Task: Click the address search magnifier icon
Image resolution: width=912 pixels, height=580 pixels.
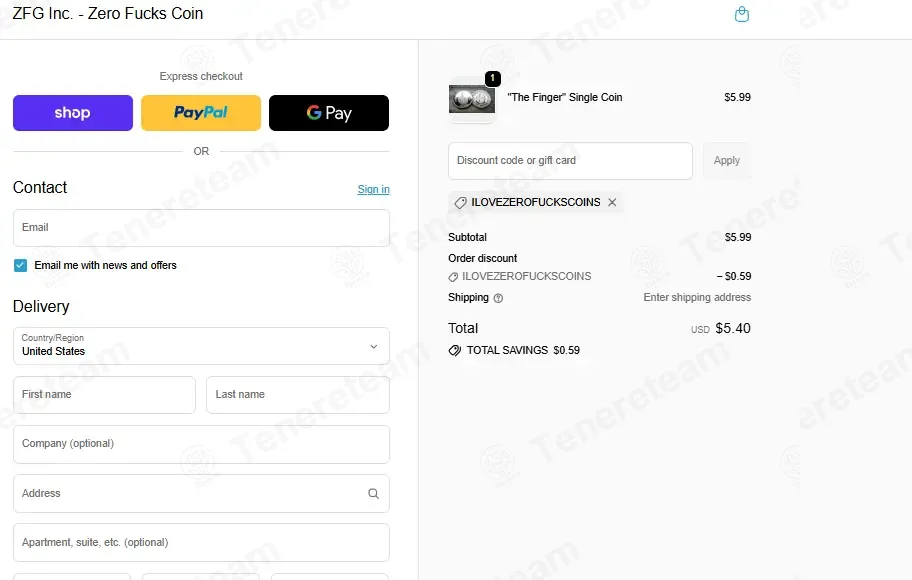Action: (x=373, y=494)
